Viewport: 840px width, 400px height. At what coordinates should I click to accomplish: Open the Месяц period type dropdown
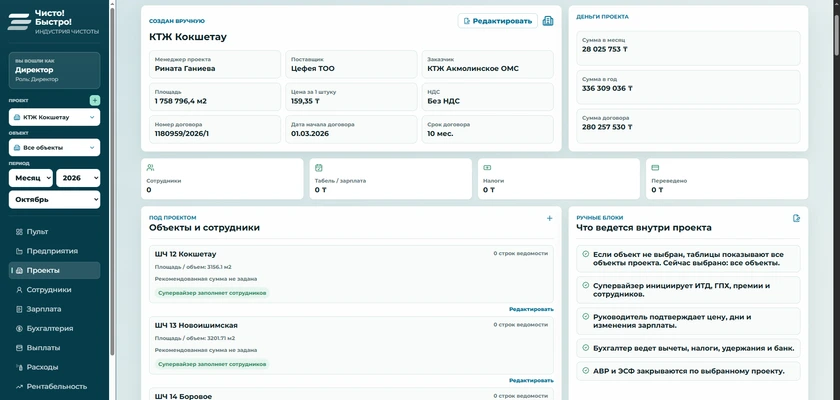pyautogui.click(x=31, y=178)
